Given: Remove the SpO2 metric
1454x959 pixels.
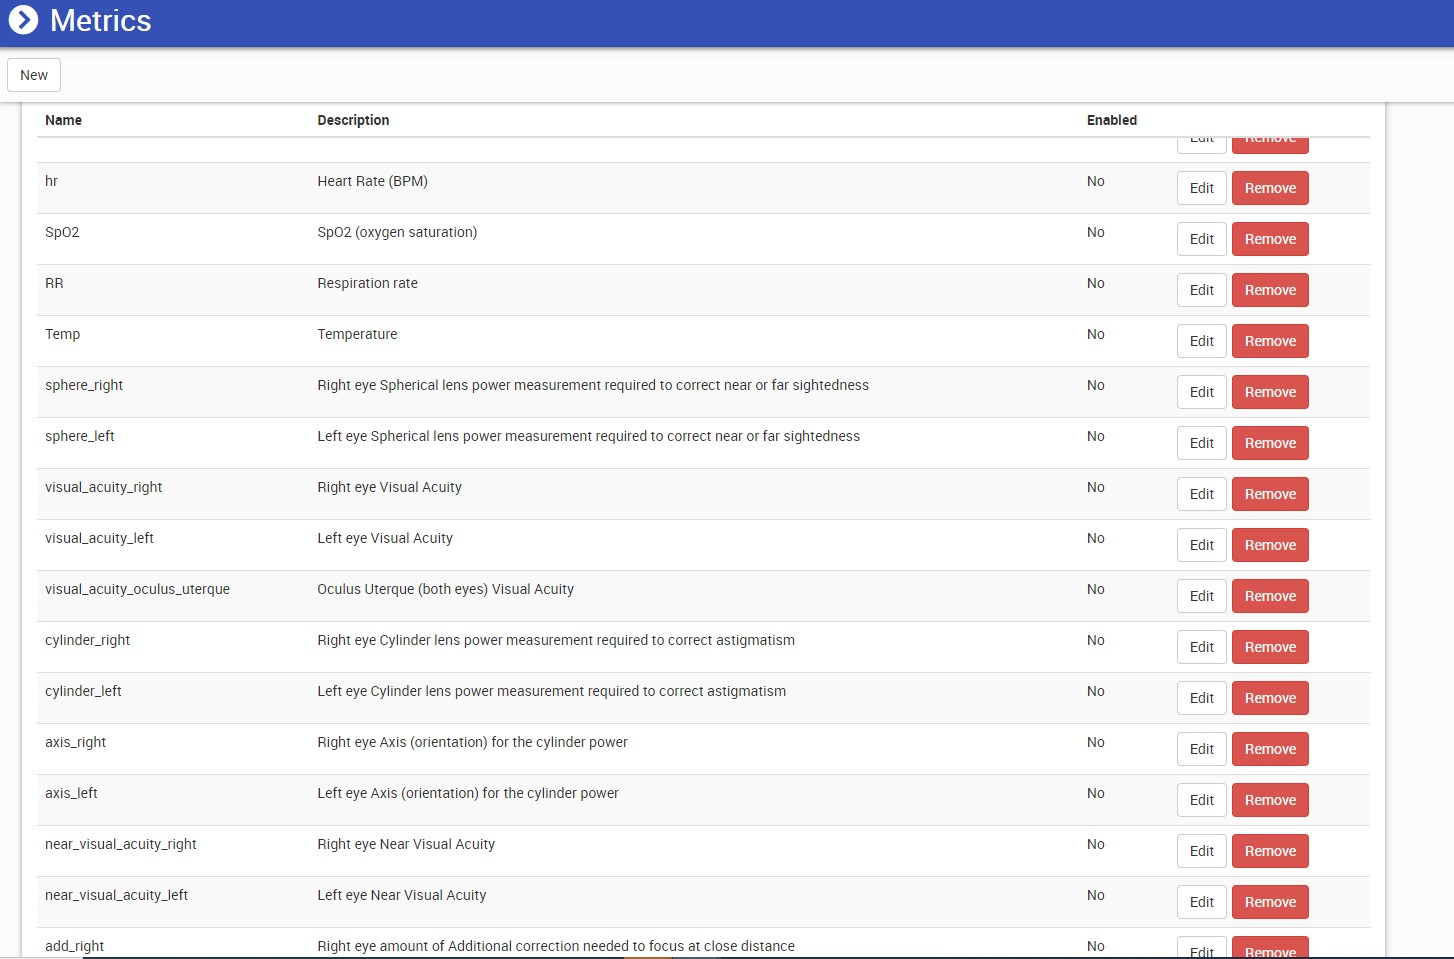Looking at the screenshot, I should [x=1270, y=239].
